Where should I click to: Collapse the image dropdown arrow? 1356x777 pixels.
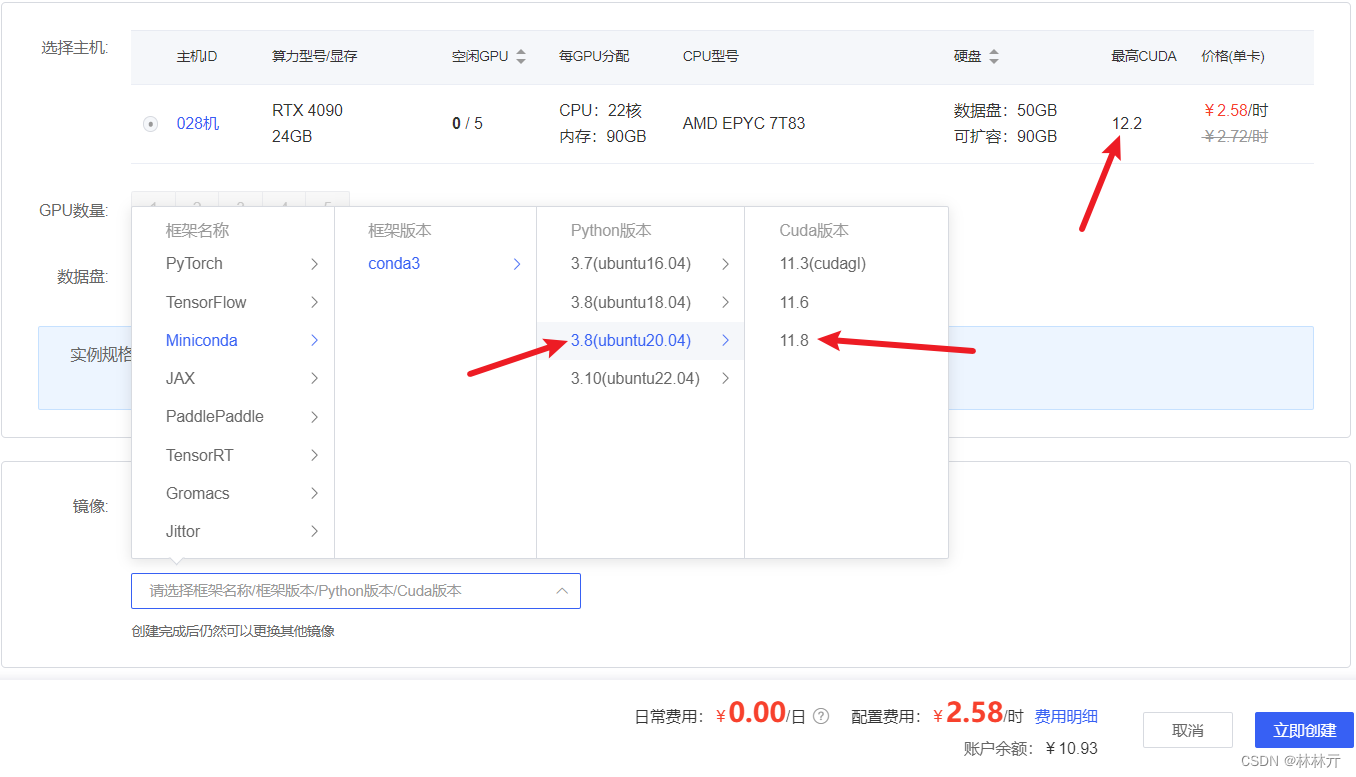(x=562, y=591)
